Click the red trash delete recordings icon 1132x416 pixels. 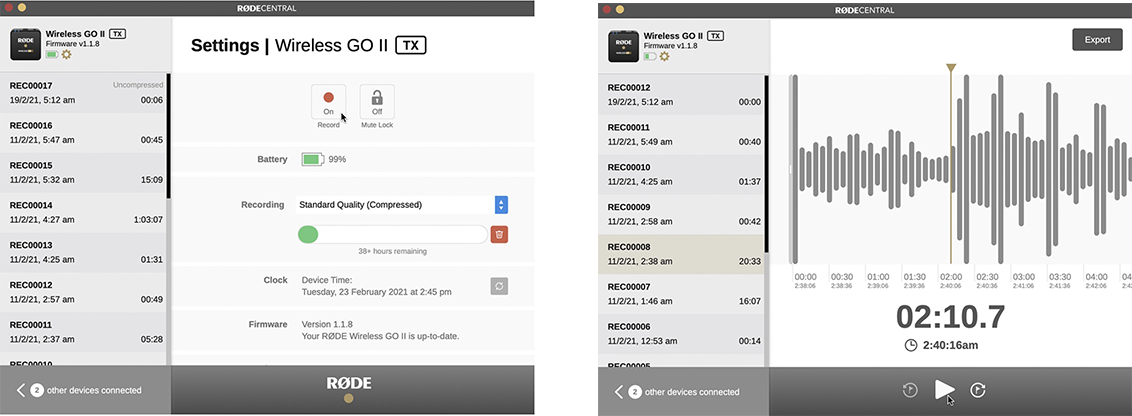(x=499, y=234)
